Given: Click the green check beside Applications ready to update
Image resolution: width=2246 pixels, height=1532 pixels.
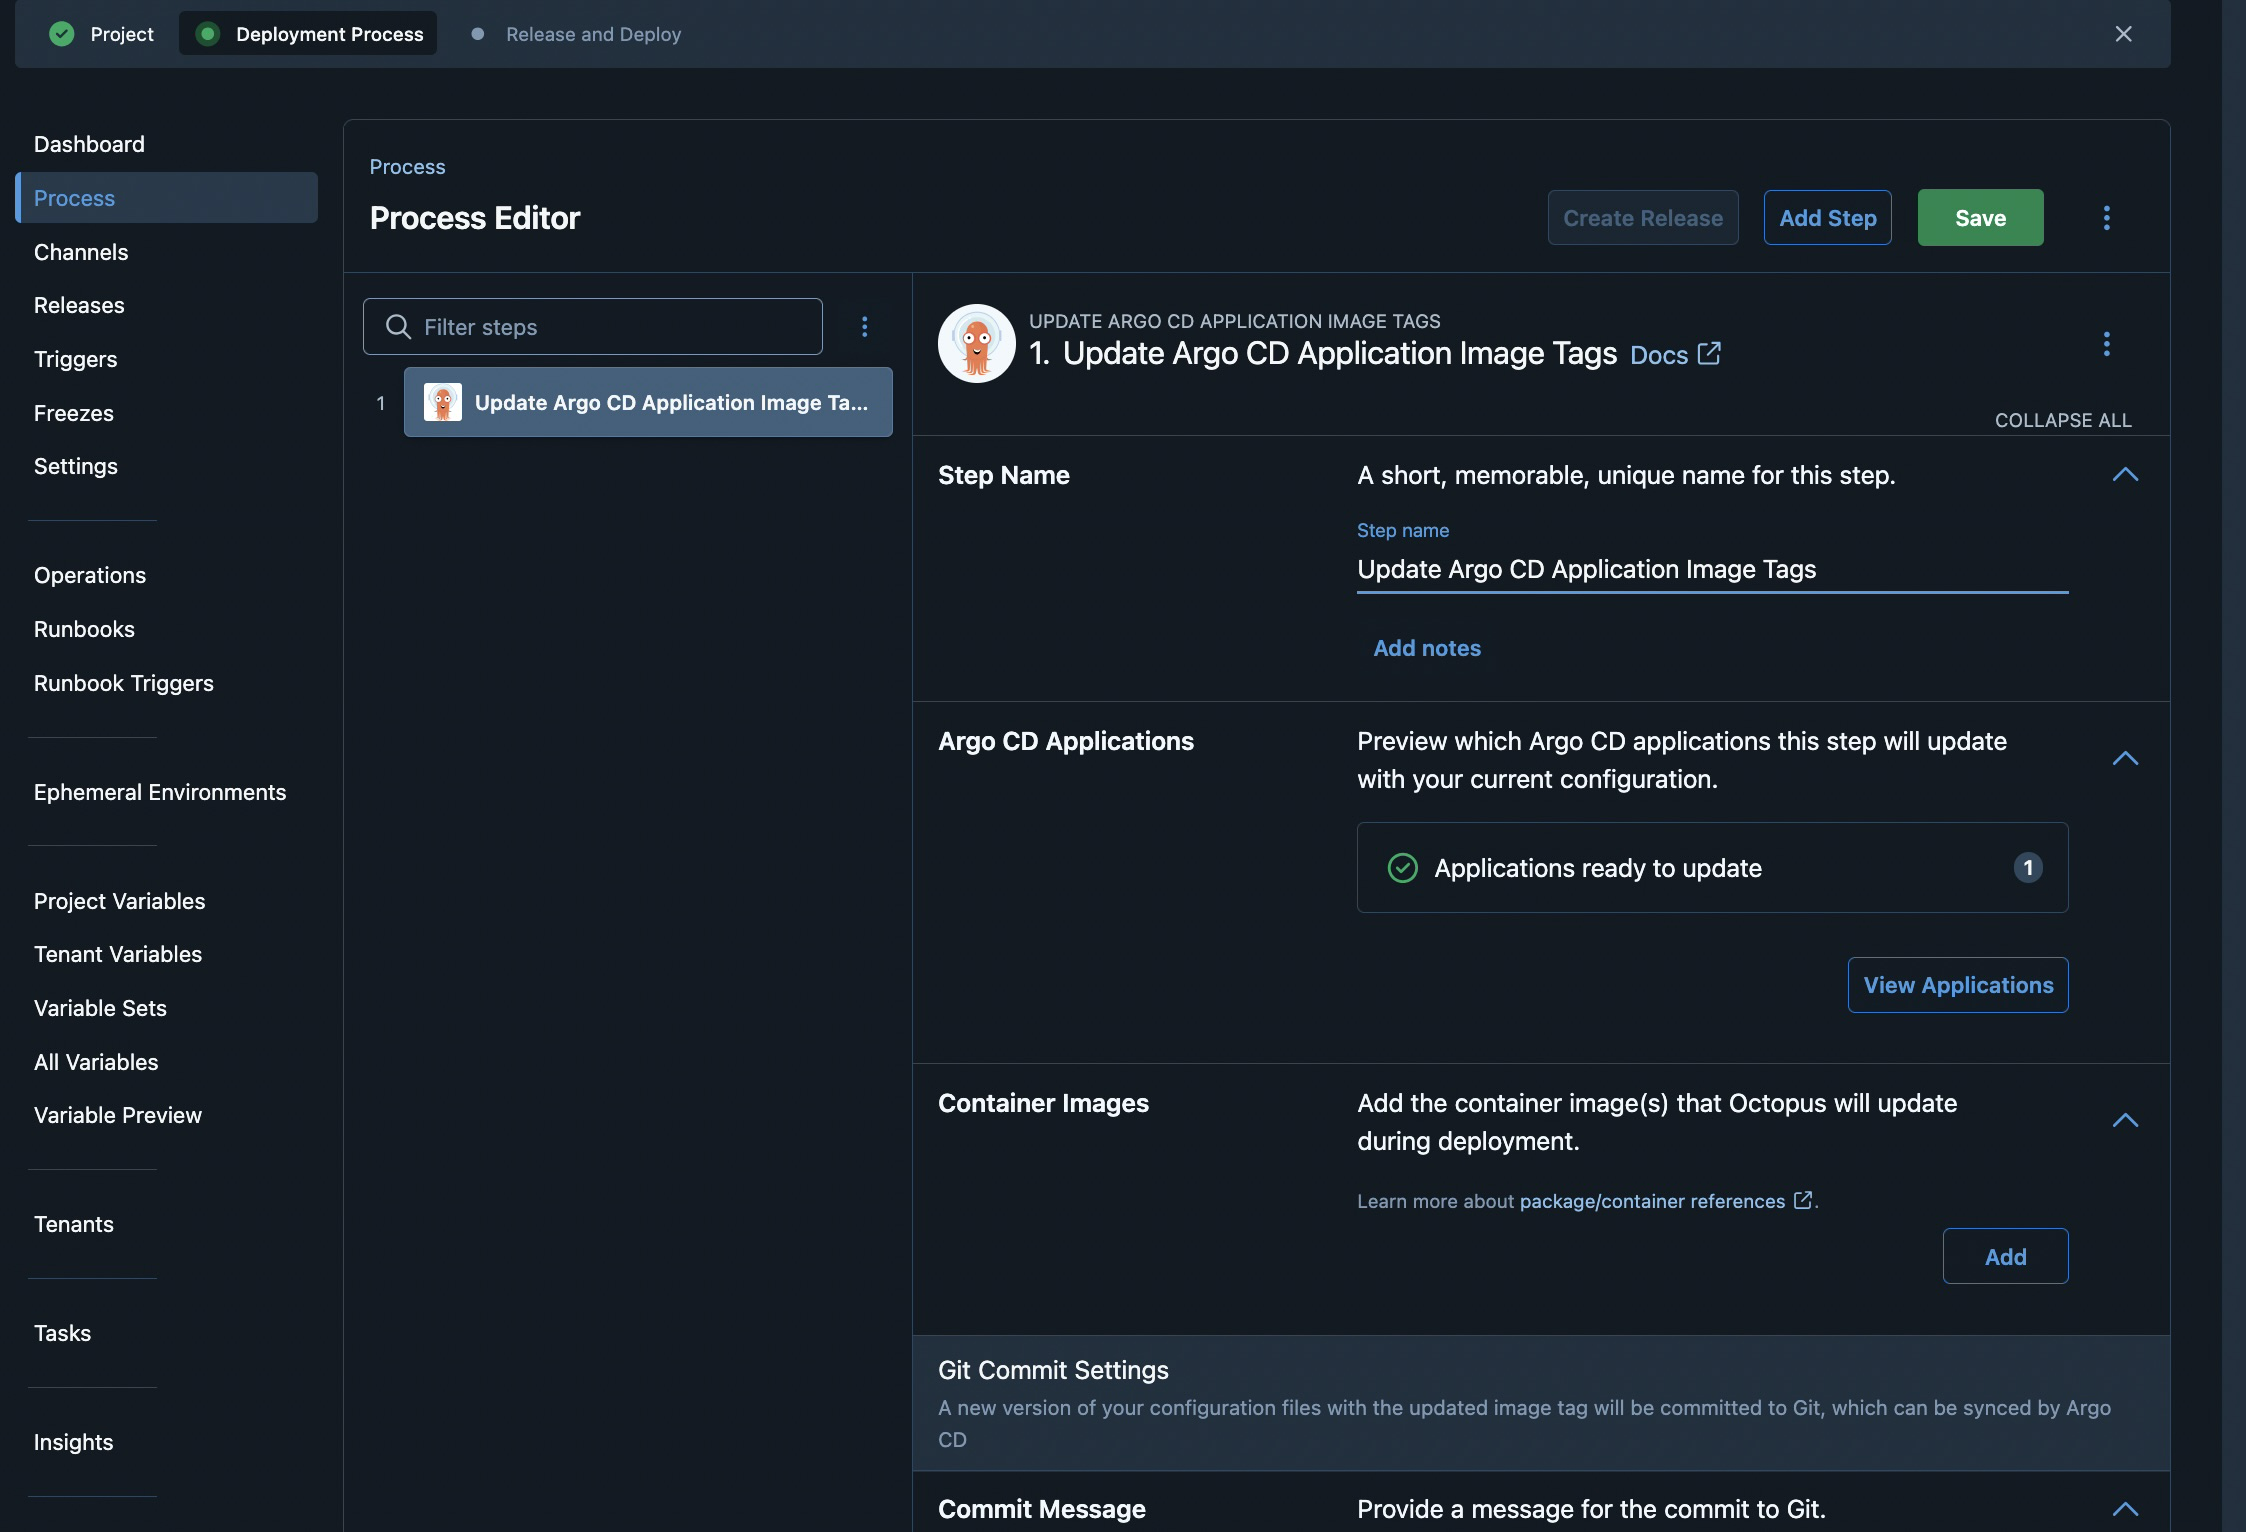Looking at the screenshot, I should (x=1403, y=868).
